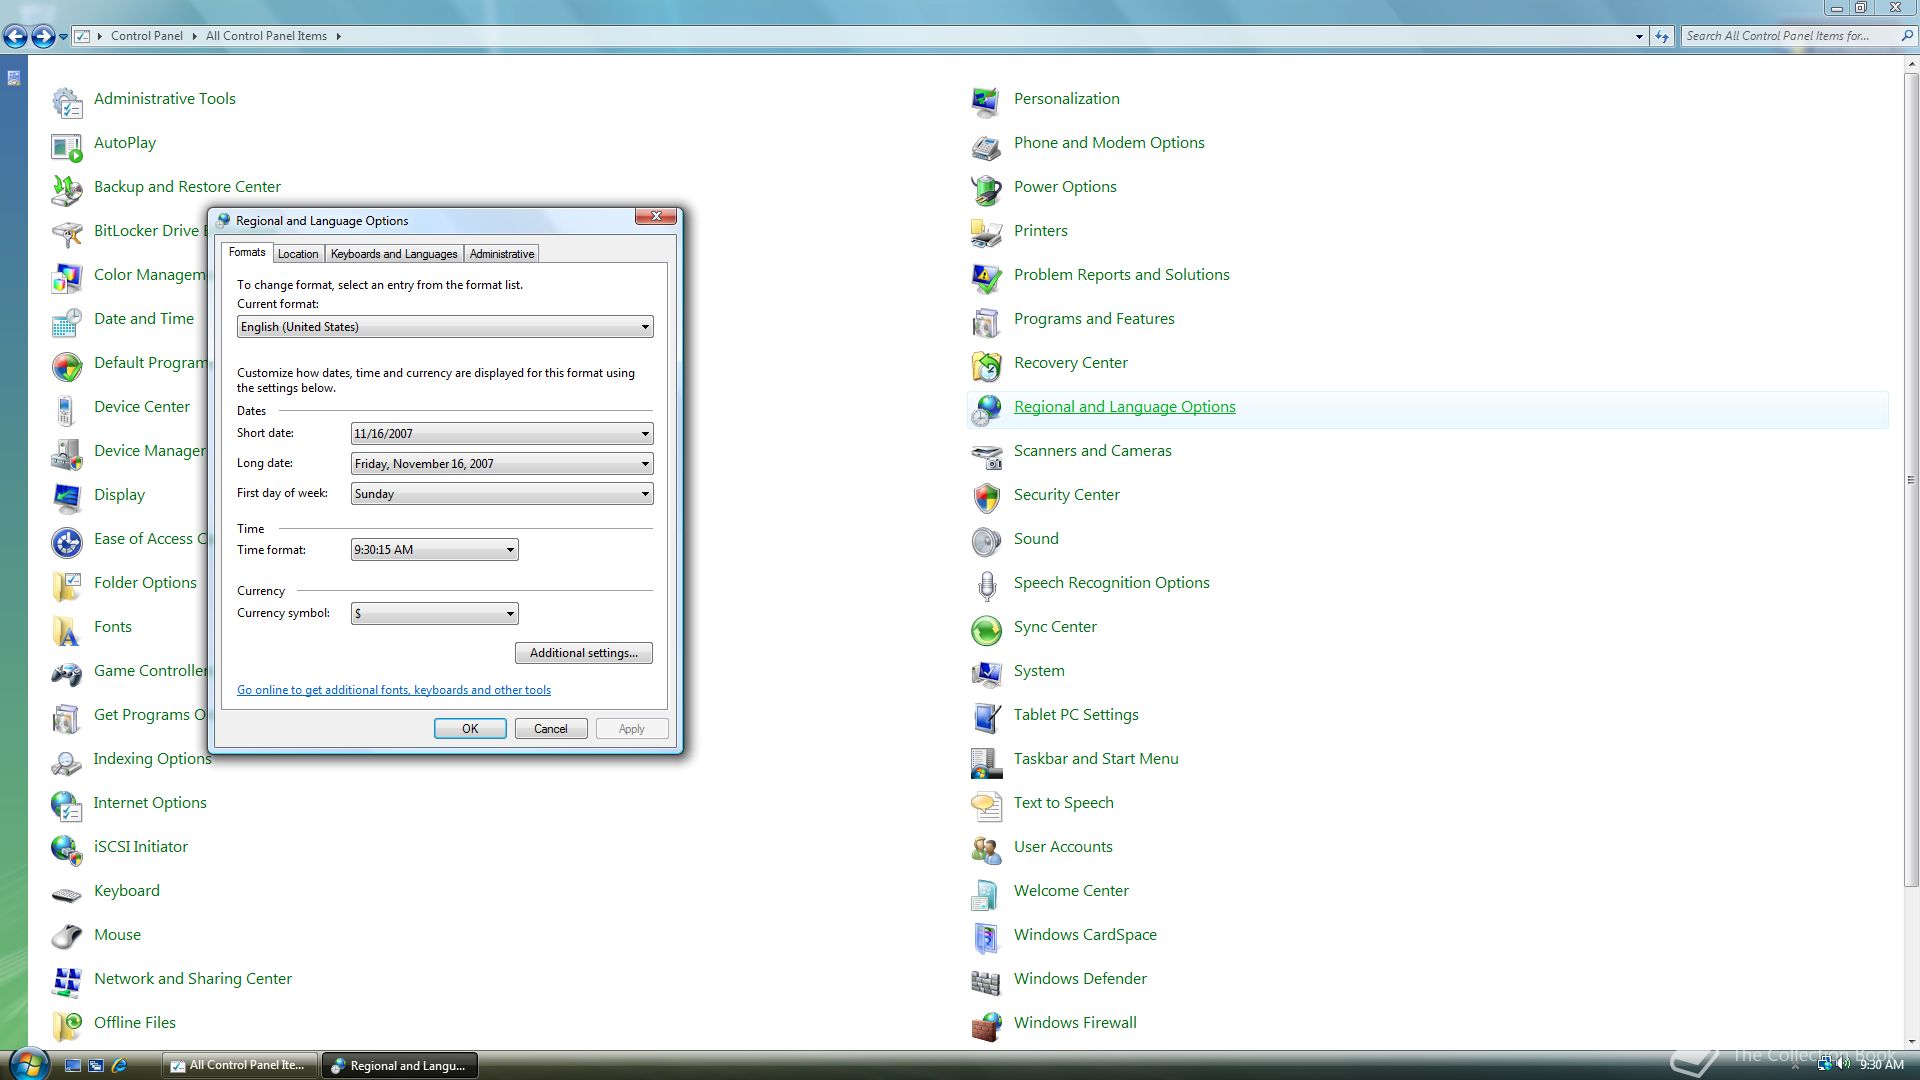This screenshot has height=1080, width=1920.
Task: Click the taskbar clock showing 9:30 AM
Action: point(1881,1065)
